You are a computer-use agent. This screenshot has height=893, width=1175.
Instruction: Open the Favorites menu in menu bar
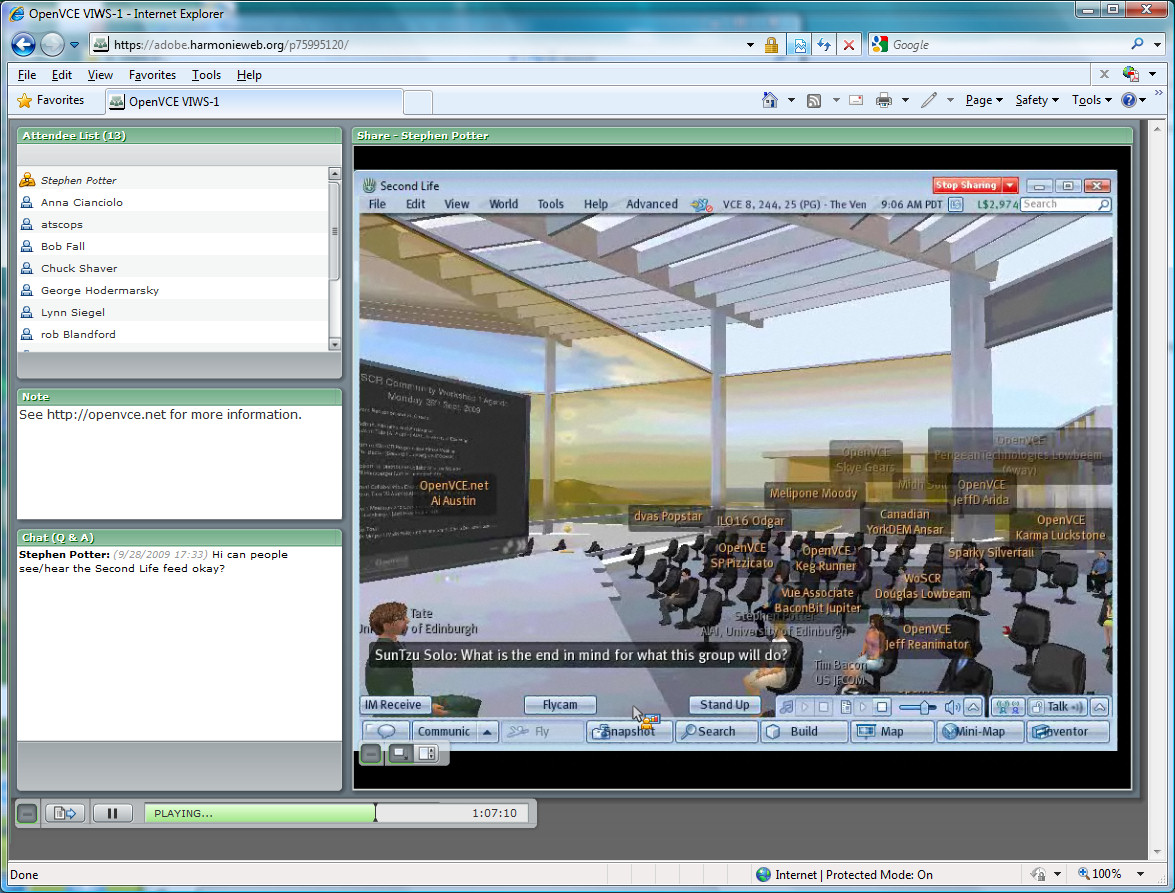point(152,74)
